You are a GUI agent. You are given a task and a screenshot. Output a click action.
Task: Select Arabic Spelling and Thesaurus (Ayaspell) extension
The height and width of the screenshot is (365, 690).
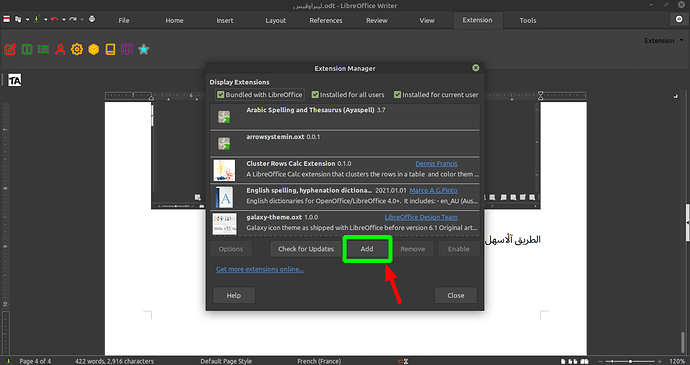point(345,117)
